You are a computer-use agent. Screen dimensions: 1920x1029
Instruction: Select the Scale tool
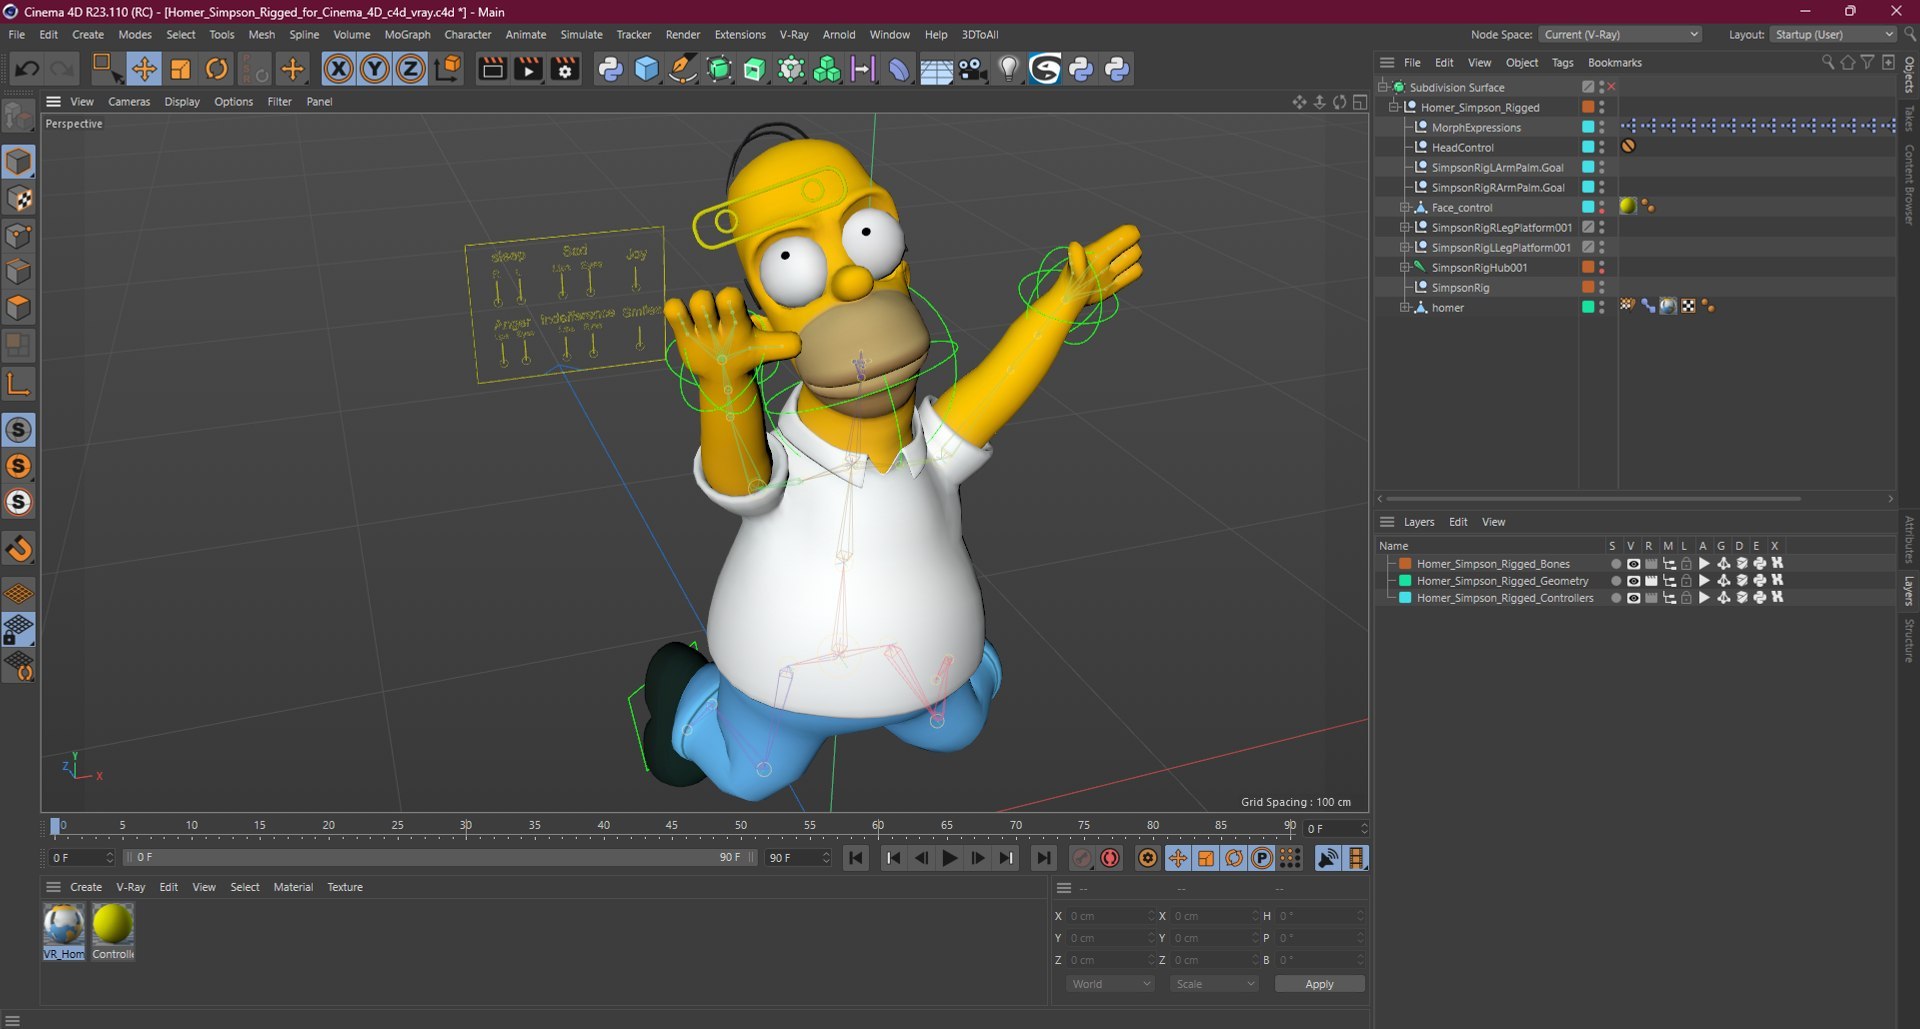180,69
